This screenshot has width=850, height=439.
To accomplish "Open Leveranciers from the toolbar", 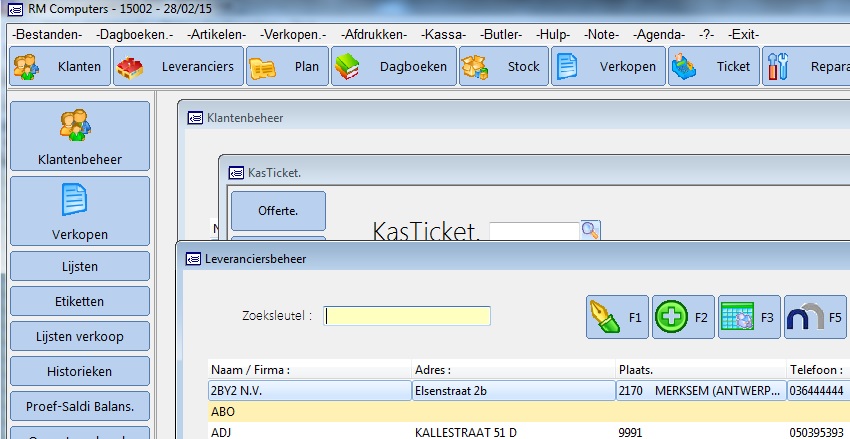I will click(176, 67).
